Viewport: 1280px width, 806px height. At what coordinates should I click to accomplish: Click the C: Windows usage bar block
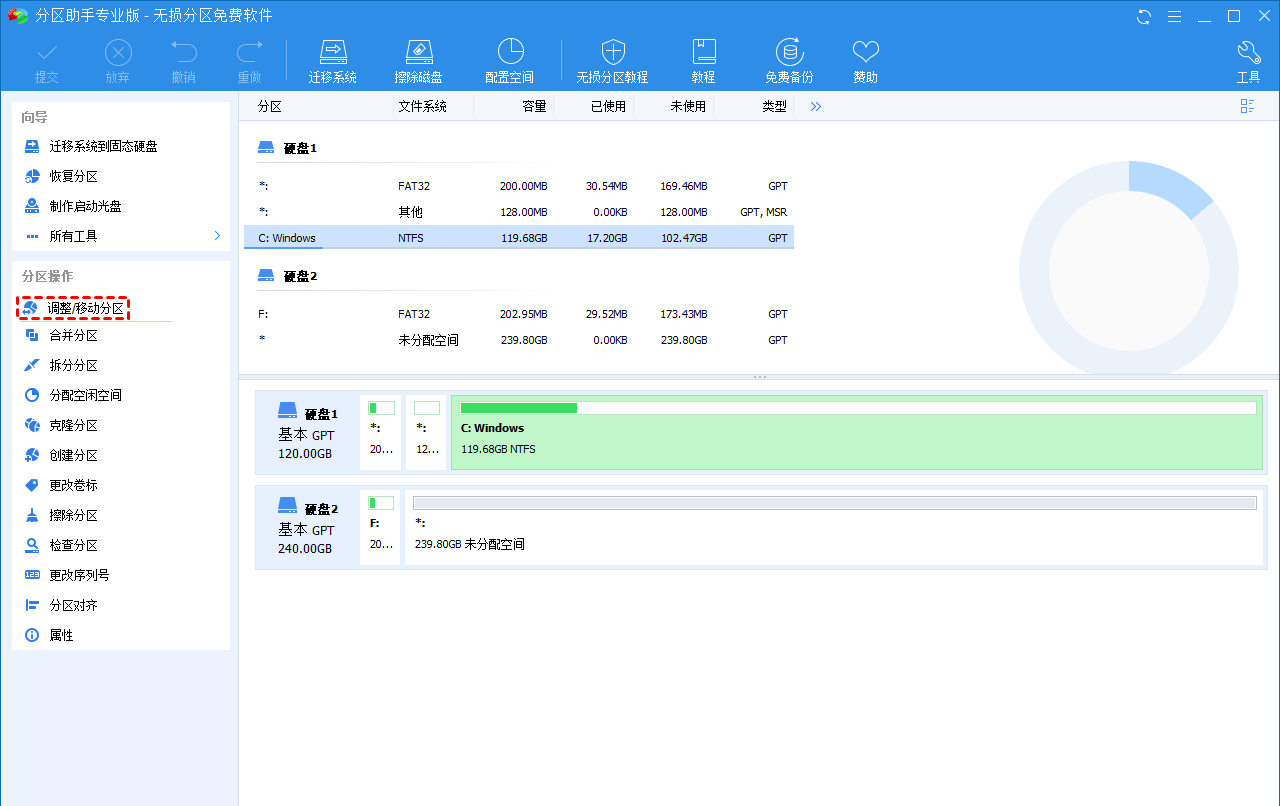coord(857,431)
